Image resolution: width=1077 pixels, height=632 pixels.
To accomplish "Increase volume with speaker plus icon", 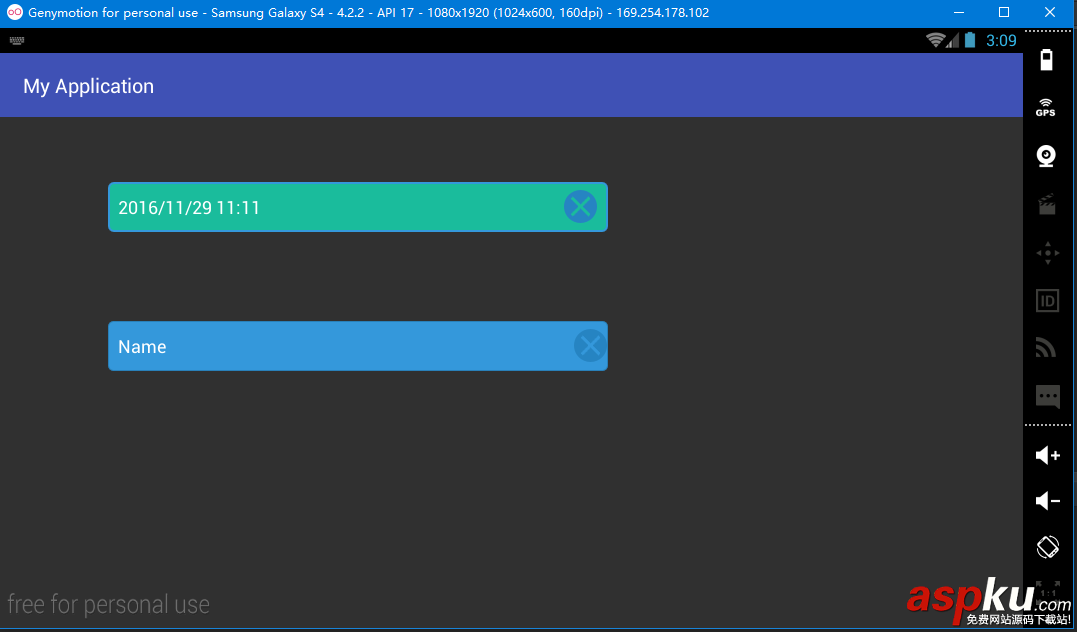I will (1048, 455).
